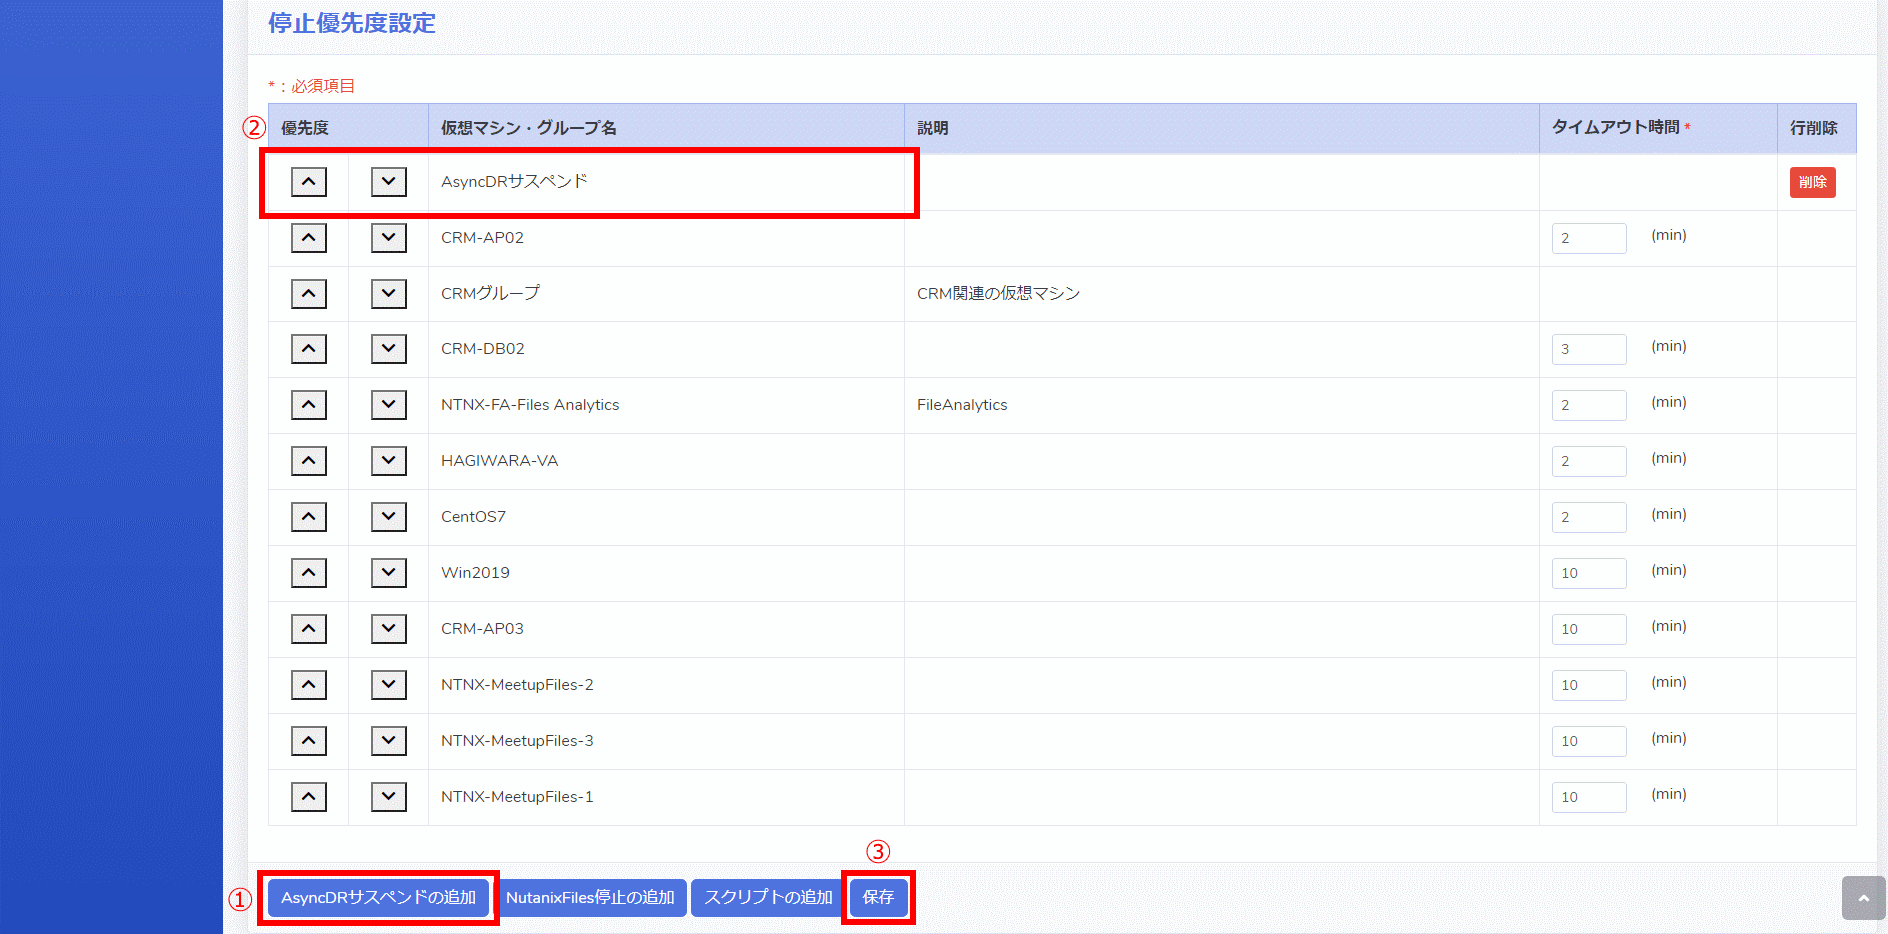Move AsyncDRサスペンド row down in priority
This screenshot has height=934, width=1888.
(x=388, y=182)
